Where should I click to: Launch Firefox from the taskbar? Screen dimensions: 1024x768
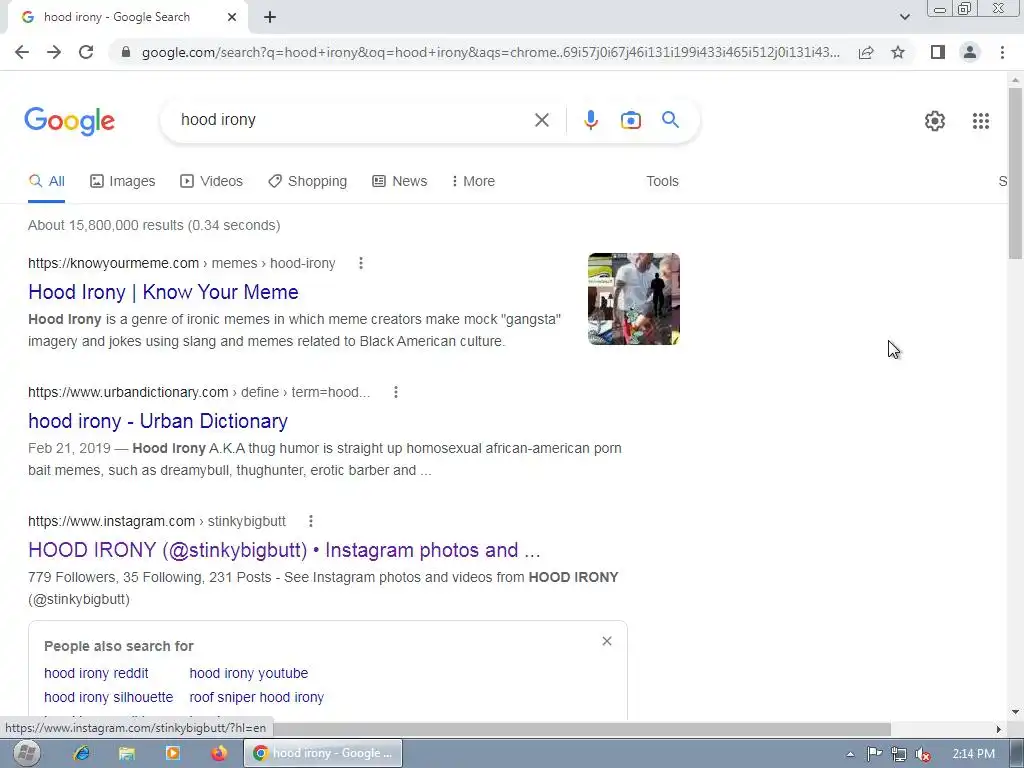coord(219,753)
